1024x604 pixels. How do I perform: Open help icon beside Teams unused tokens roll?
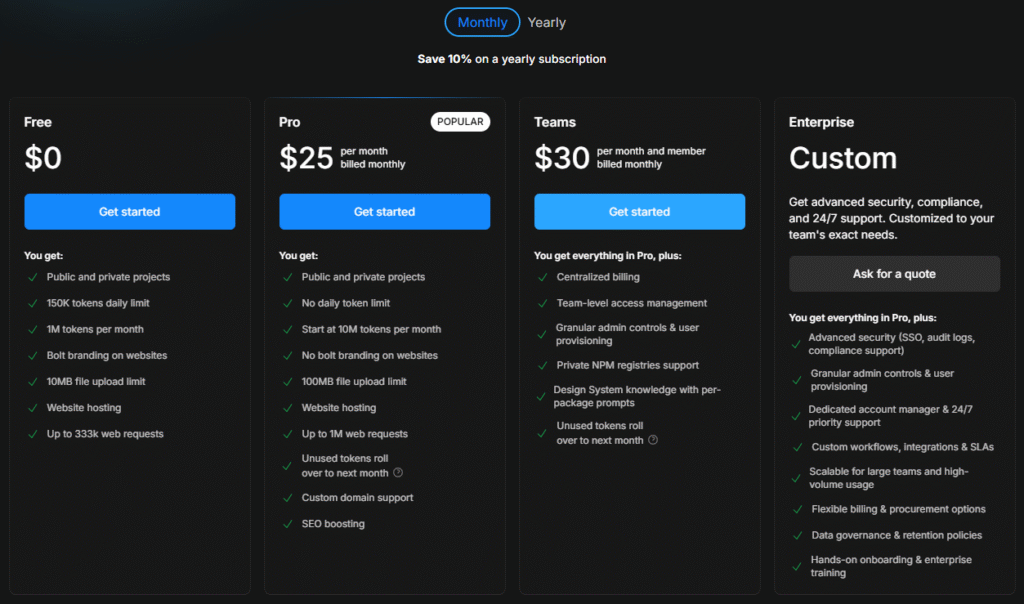652,440
